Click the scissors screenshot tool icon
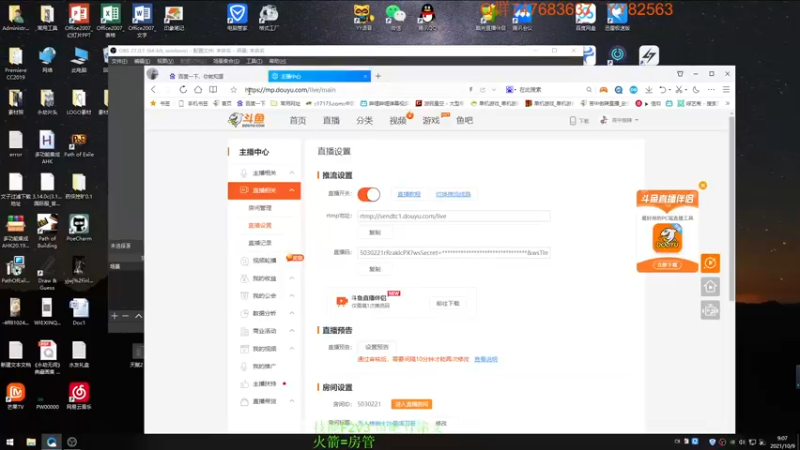This screenshot has height=450, width=800. coord(679,90)
